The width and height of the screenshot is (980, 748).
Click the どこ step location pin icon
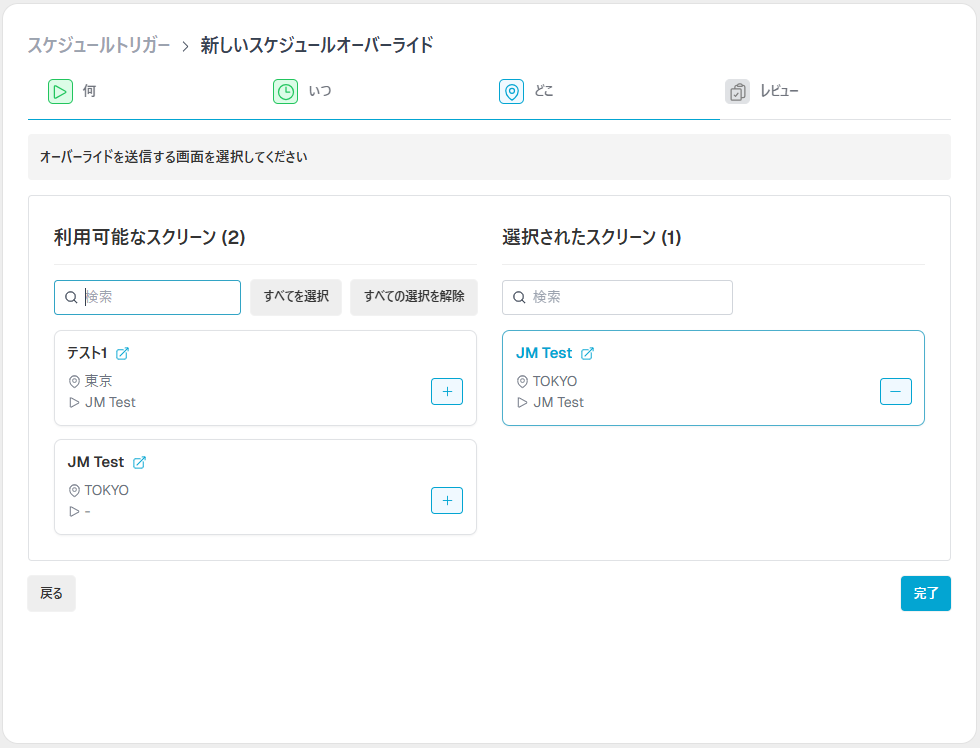pyautogui.click(x=511, y=92)
